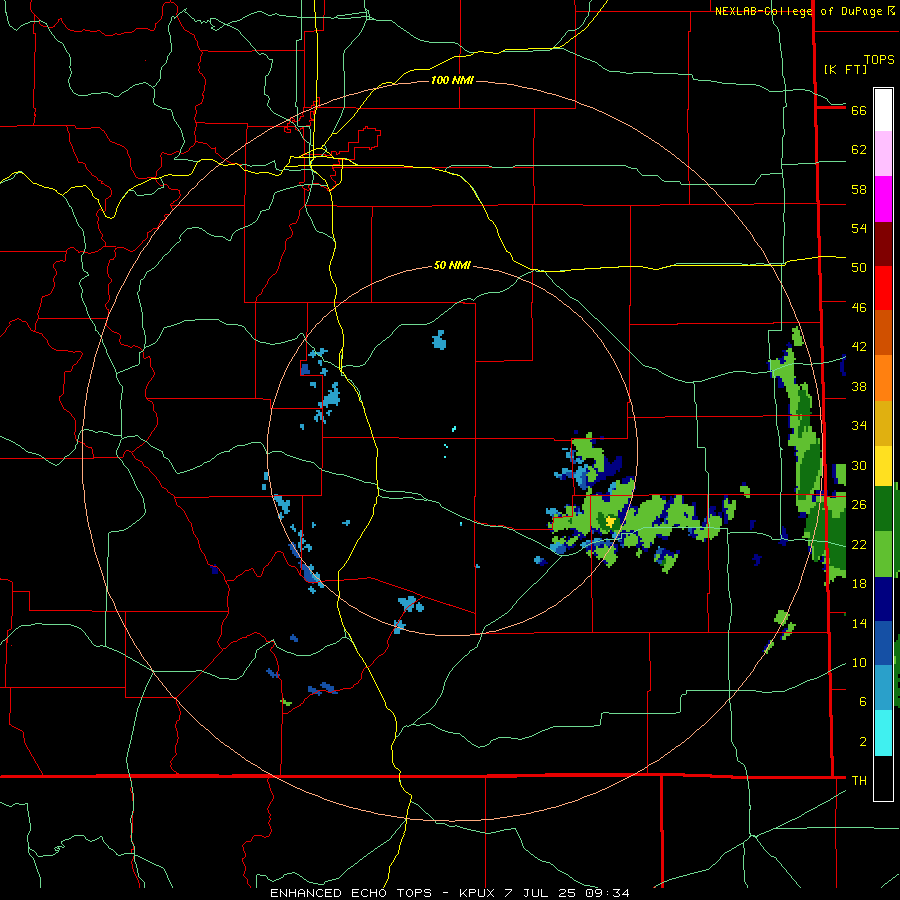The image size is (900, 900).
Task: Click the 62 legend value
Action: tap(859, 149)
